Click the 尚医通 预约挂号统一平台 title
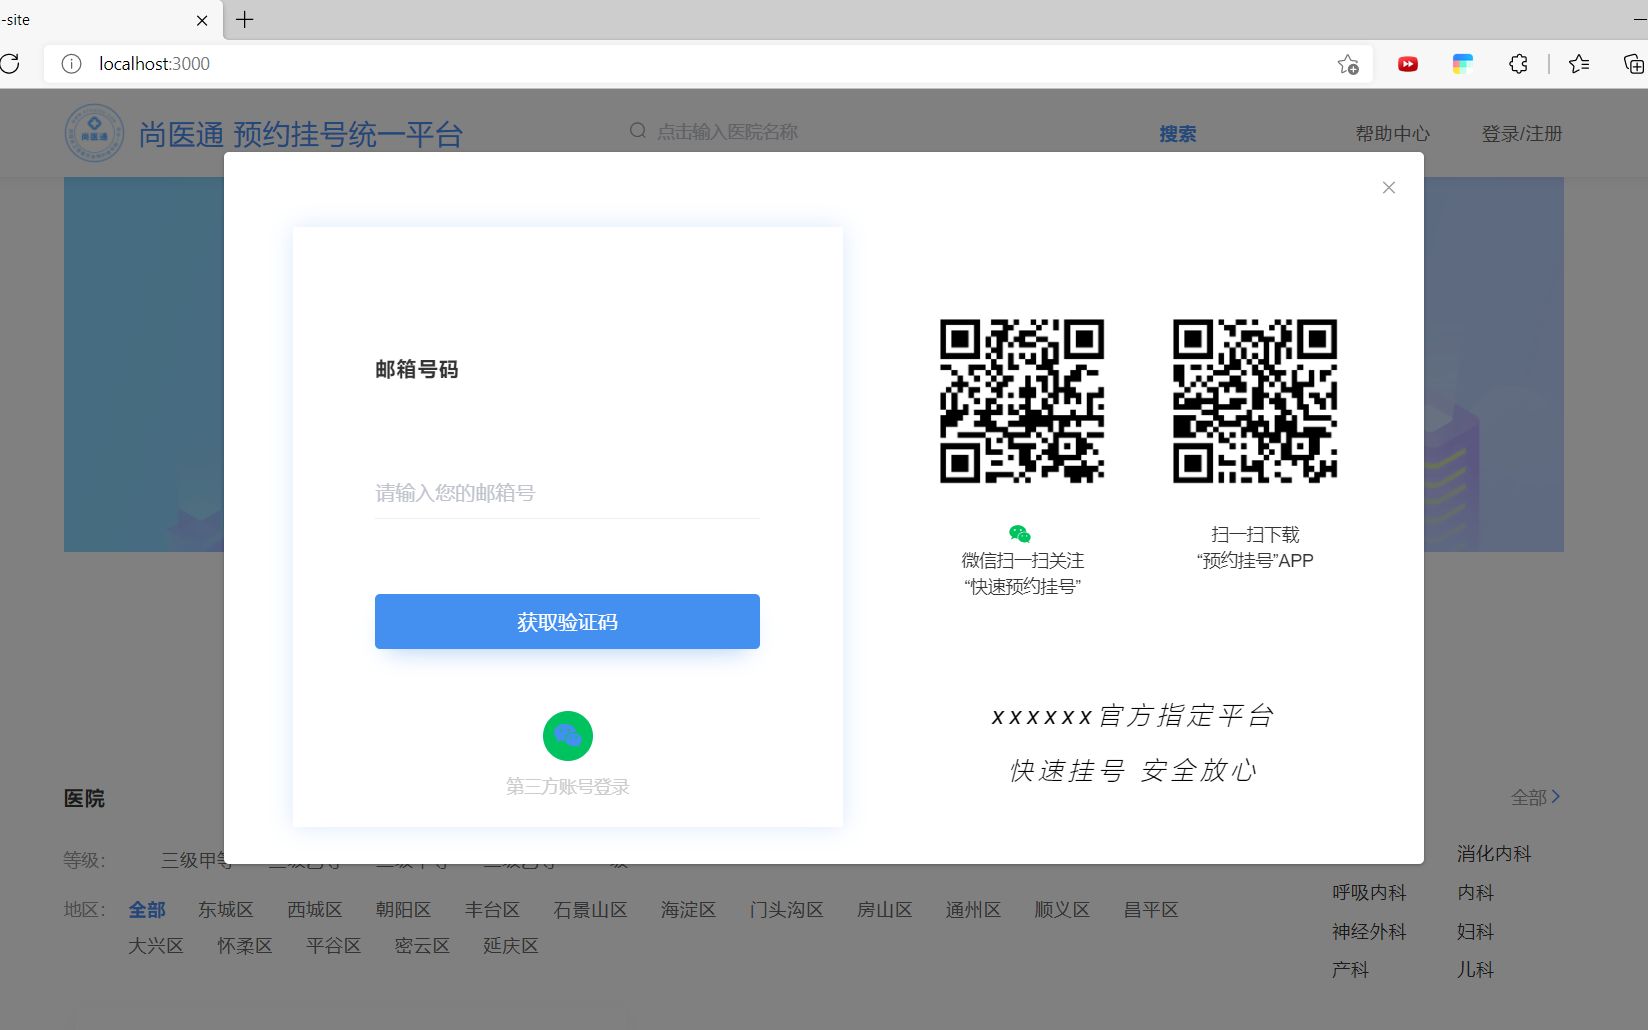Viewport: 1648px width, 1030px height. (300, 134)
